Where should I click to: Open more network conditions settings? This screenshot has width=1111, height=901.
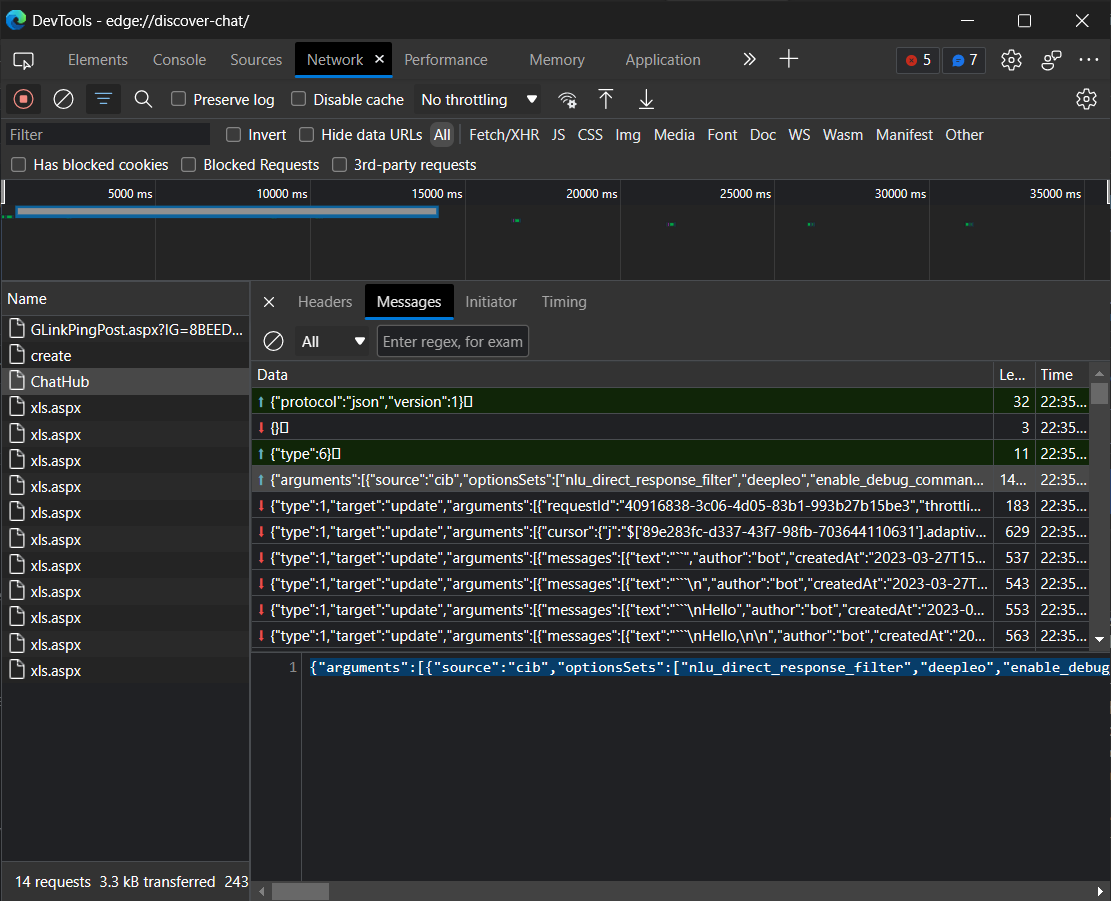[x=567, y=99]
